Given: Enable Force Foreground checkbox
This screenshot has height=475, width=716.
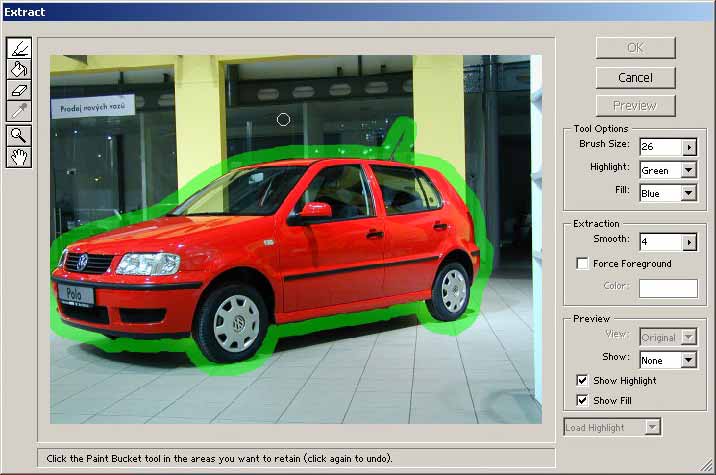Looking at the screenshot, I should coord(582,264).
